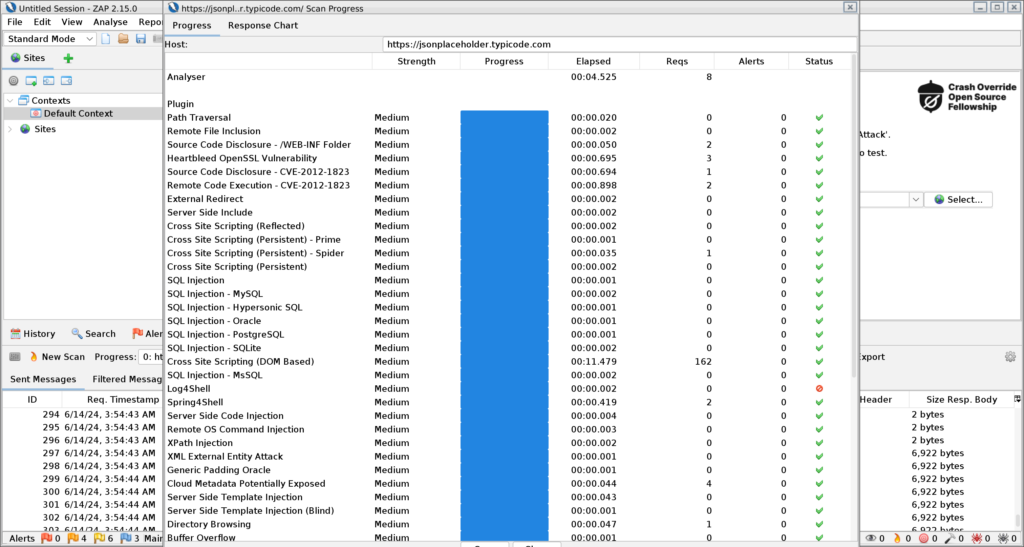Click the Elapsed column header
Screen dimensions: 1024x547
point(593,61)
